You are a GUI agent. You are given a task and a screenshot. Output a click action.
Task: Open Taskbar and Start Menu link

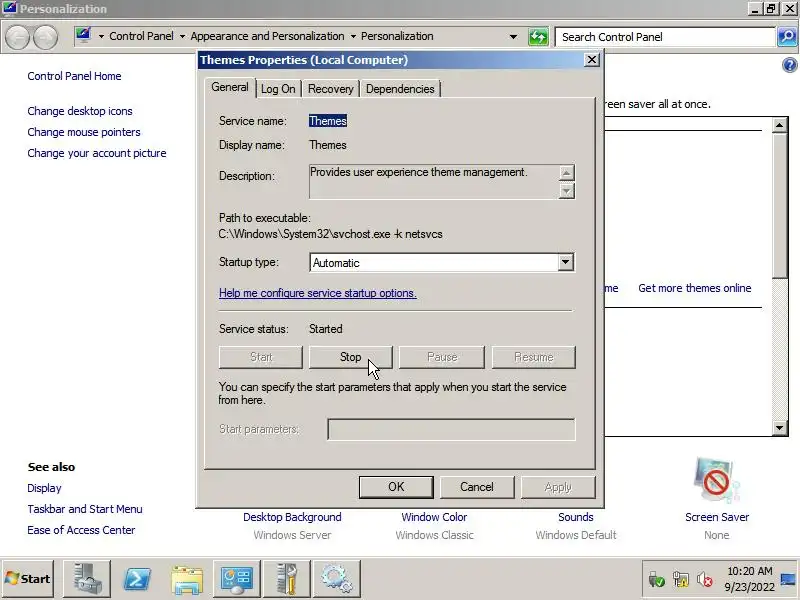tap(85, 509)
